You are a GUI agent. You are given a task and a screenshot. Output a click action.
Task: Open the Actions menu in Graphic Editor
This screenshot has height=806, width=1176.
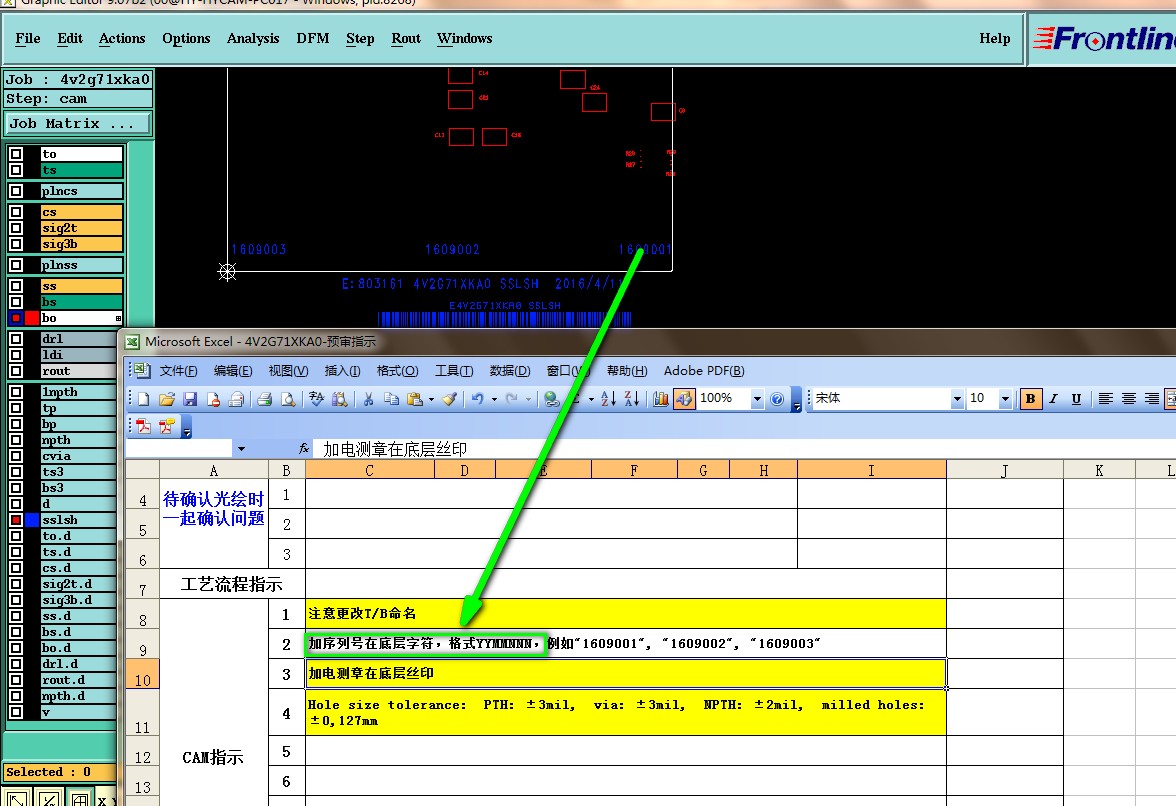point(122,38)
